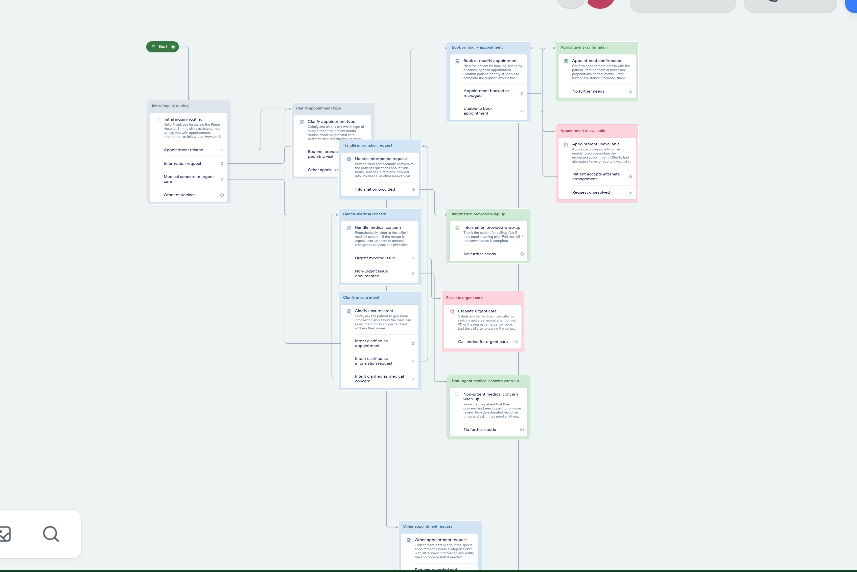Click the message icon in the Clarify appointment type node
Viewport: 857px width, 572px height.
click(302, 122)
